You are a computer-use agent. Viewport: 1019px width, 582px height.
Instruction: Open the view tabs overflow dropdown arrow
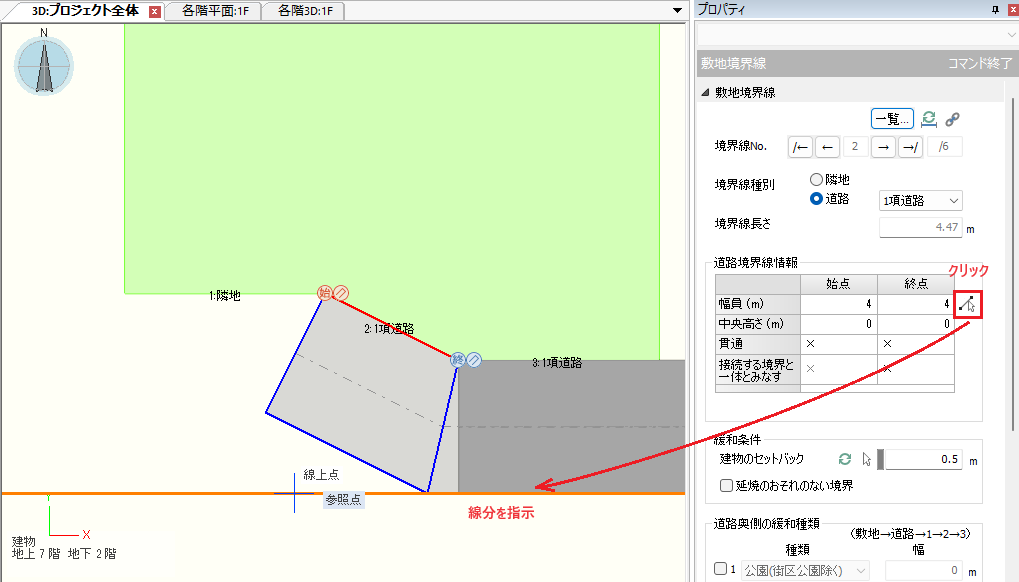tap(678, 11)
